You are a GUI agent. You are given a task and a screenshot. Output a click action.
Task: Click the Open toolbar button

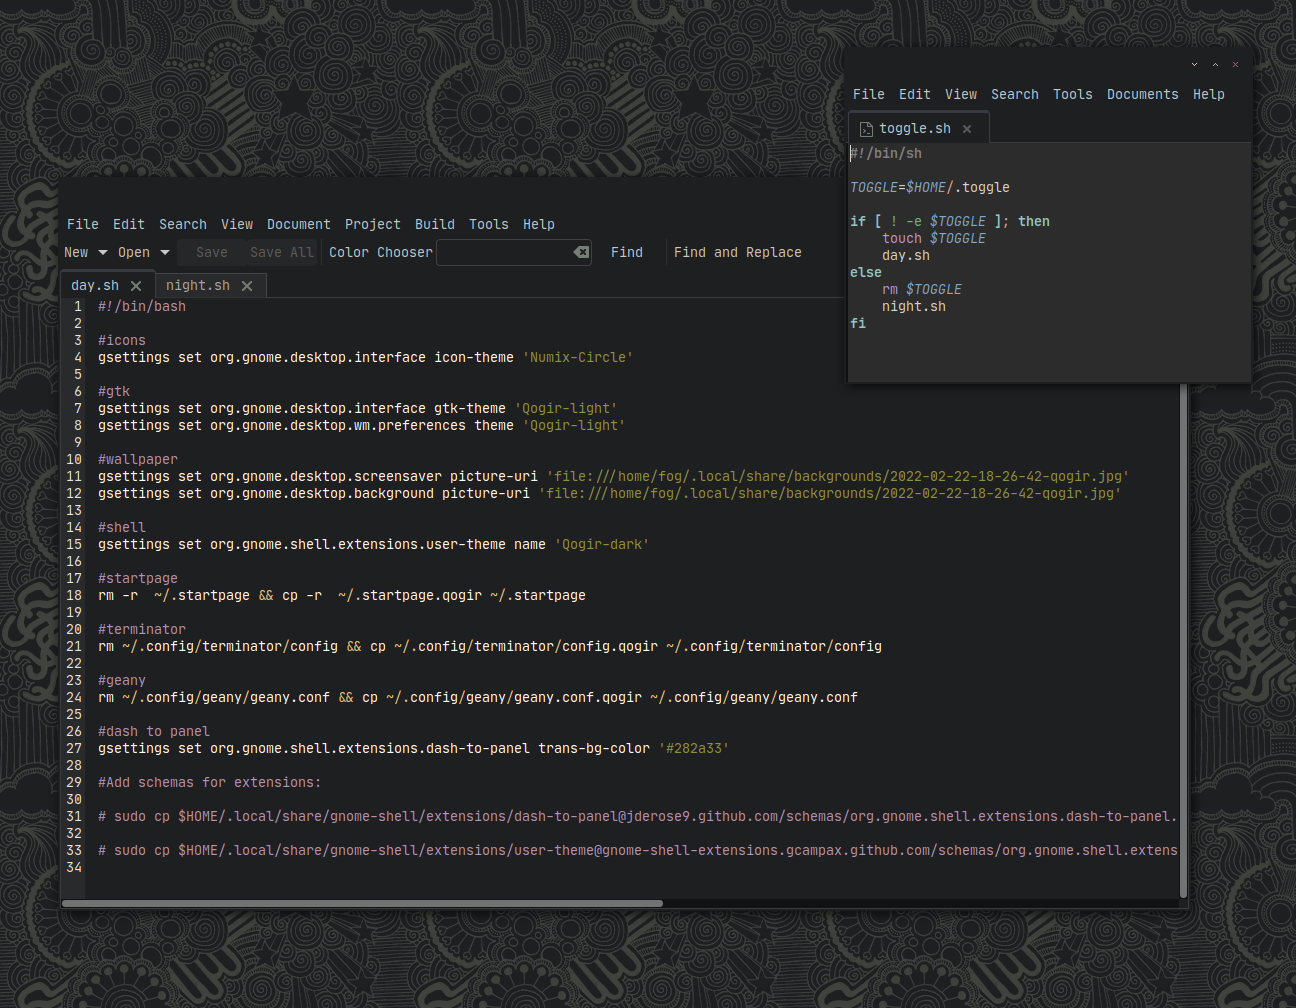coord(134,253)
